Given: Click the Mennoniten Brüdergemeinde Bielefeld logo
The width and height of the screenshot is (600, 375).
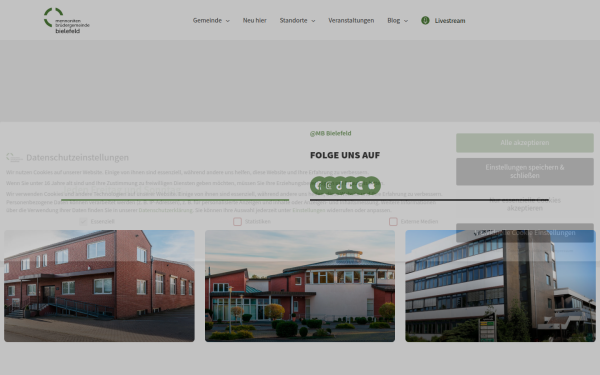Looking at the screenshot, I should pos(67,20).
